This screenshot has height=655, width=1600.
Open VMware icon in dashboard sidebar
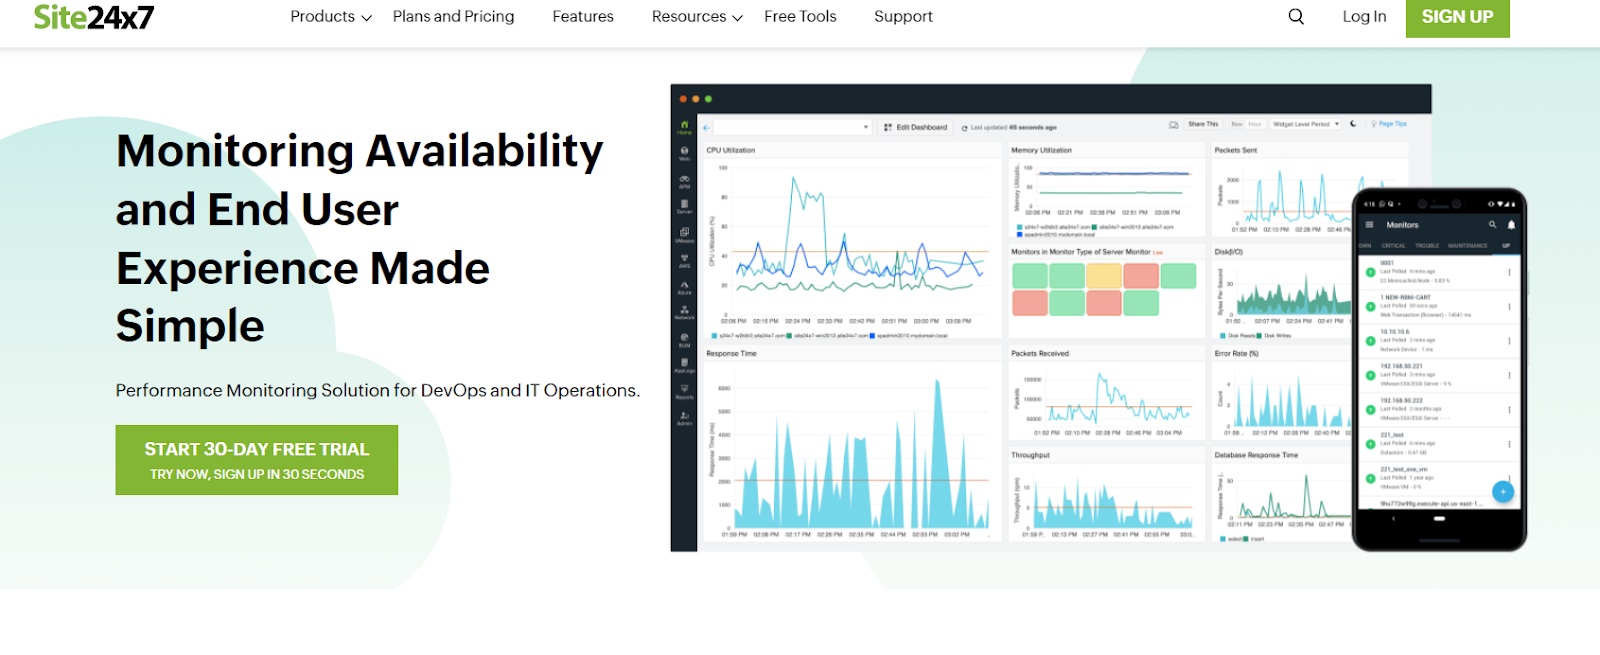[x=684, y=235]
